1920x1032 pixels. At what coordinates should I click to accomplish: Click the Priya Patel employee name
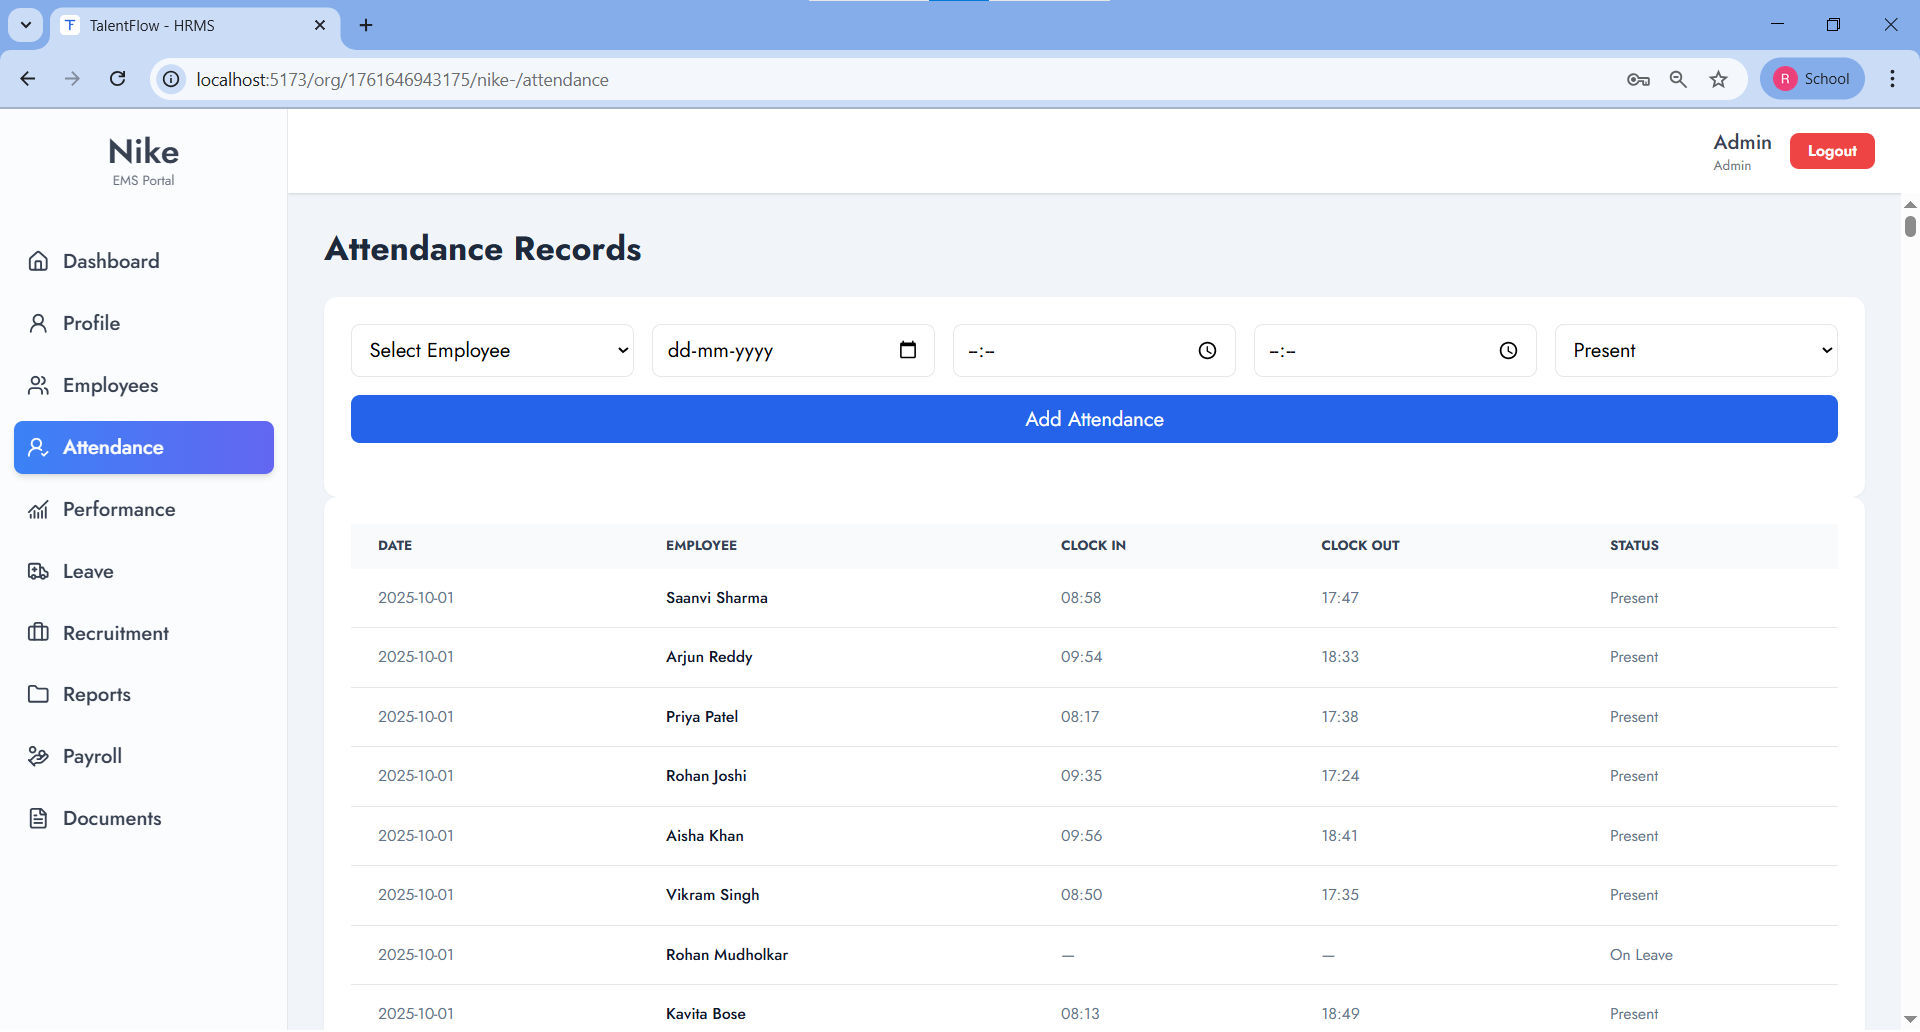pyautogui.click(x=702, y=717)
